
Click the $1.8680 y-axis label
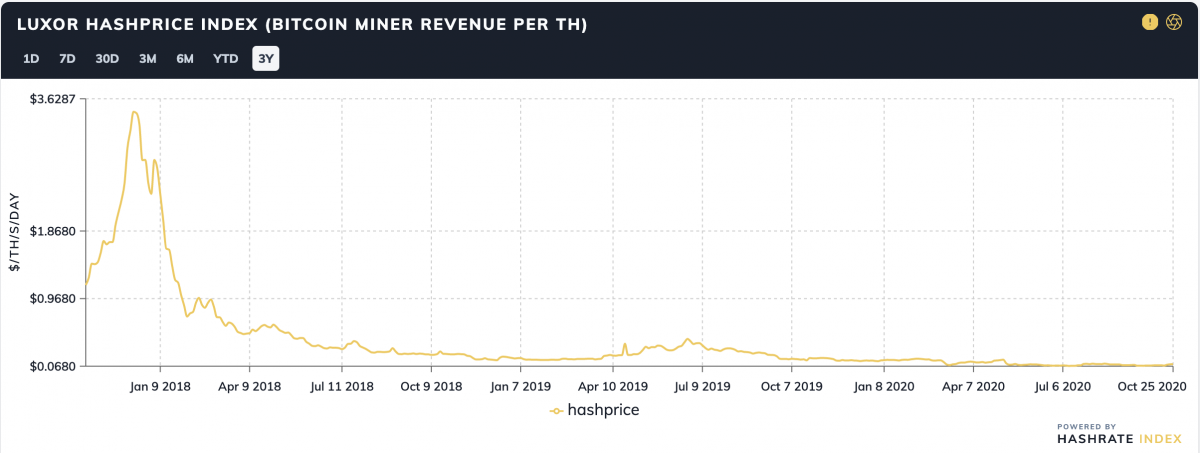pos(53,231)
